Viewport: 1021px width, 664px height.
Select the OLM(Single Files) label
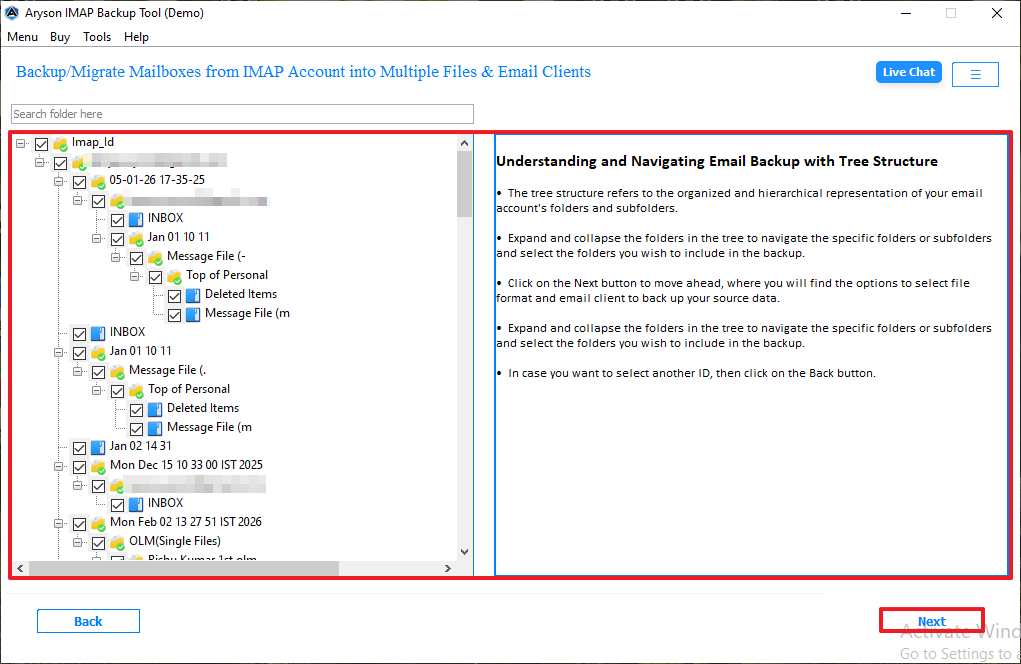pyautogui.click(x=175, y=541)
